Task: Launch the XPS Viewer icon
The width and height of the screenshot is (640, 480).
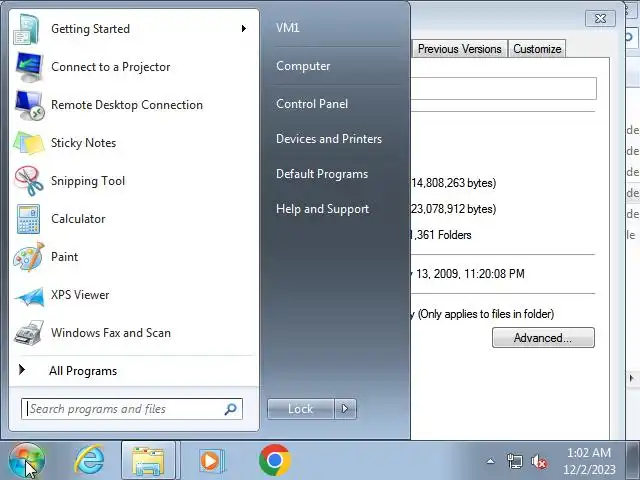Action: click(29, 296)
